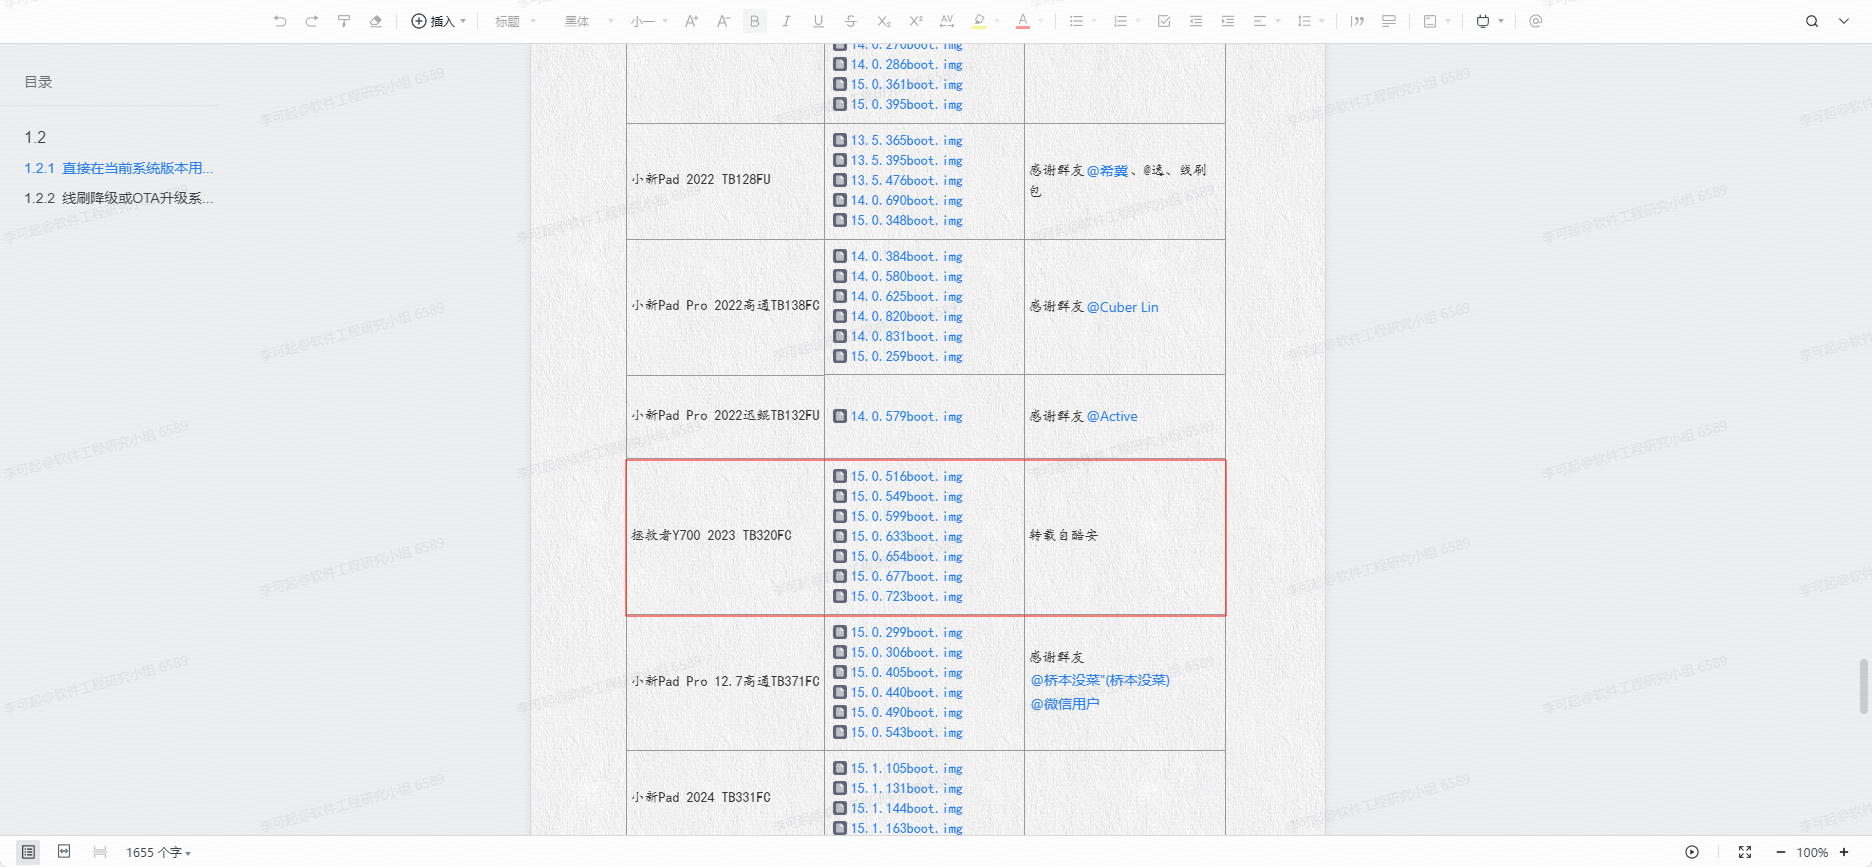The image size is (1872, 867).
Task: Apply the yellow highlight color
Action: (x=979, y=21)
